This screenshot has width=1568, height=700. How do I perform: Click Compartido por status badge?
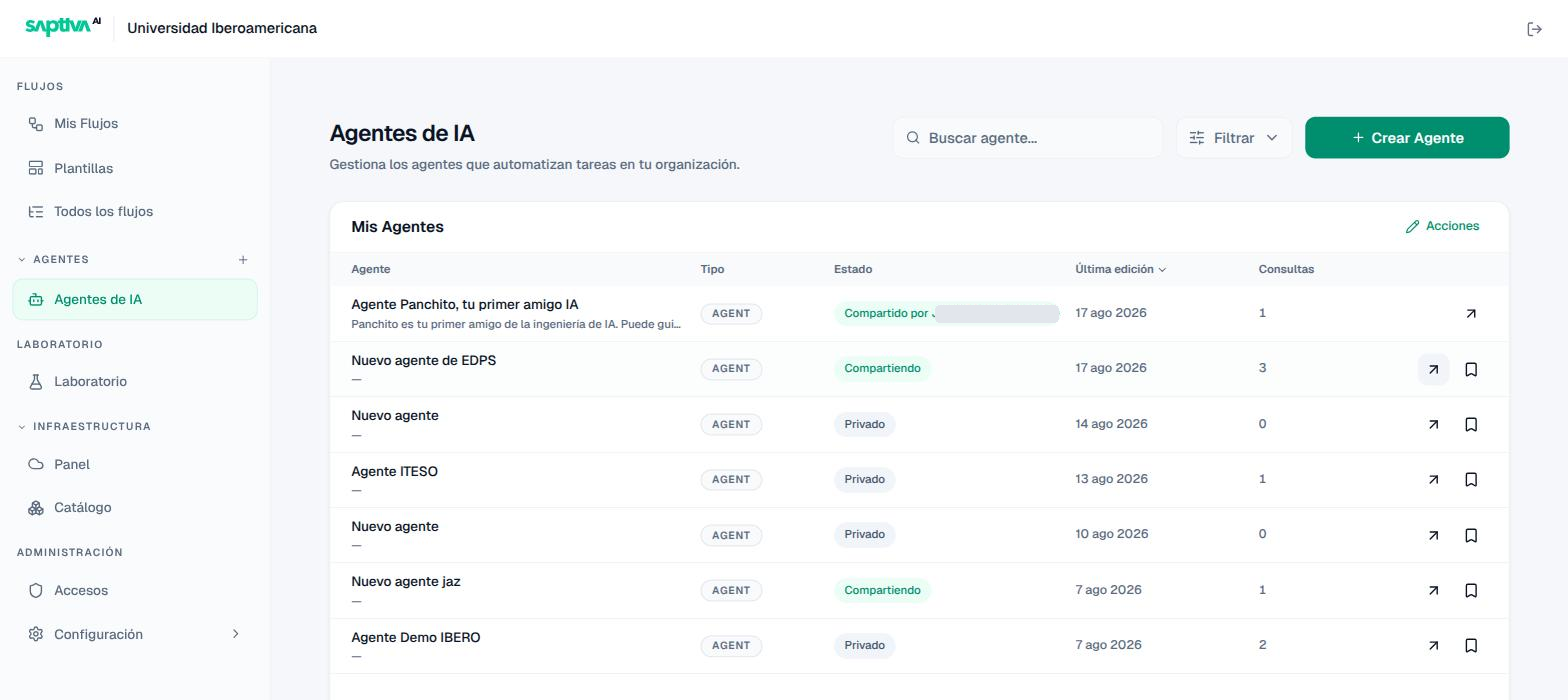pos(947,313)
